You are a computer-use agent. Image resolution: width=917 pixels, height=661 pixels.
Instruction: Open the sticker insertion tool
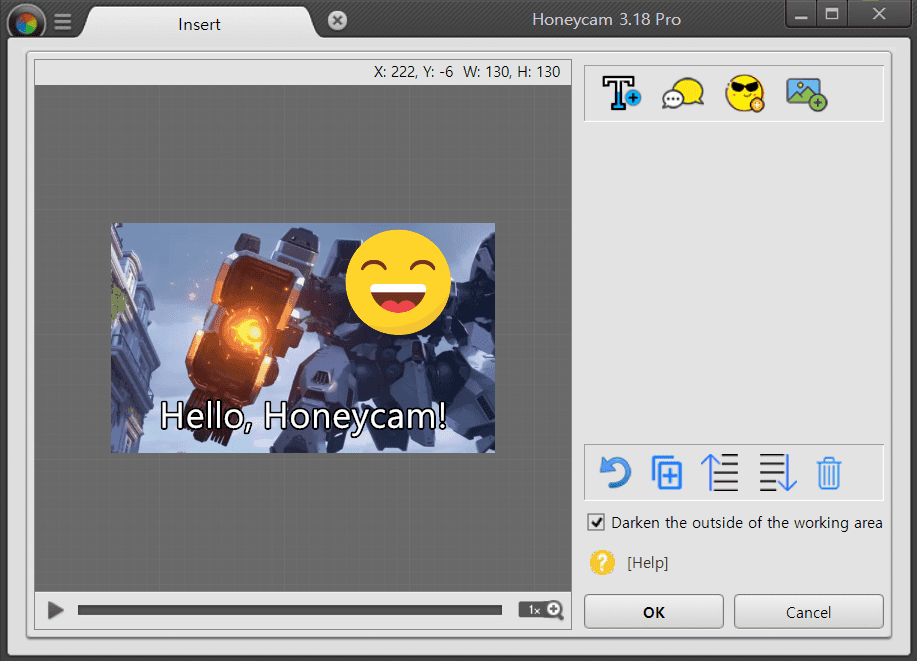744,92
